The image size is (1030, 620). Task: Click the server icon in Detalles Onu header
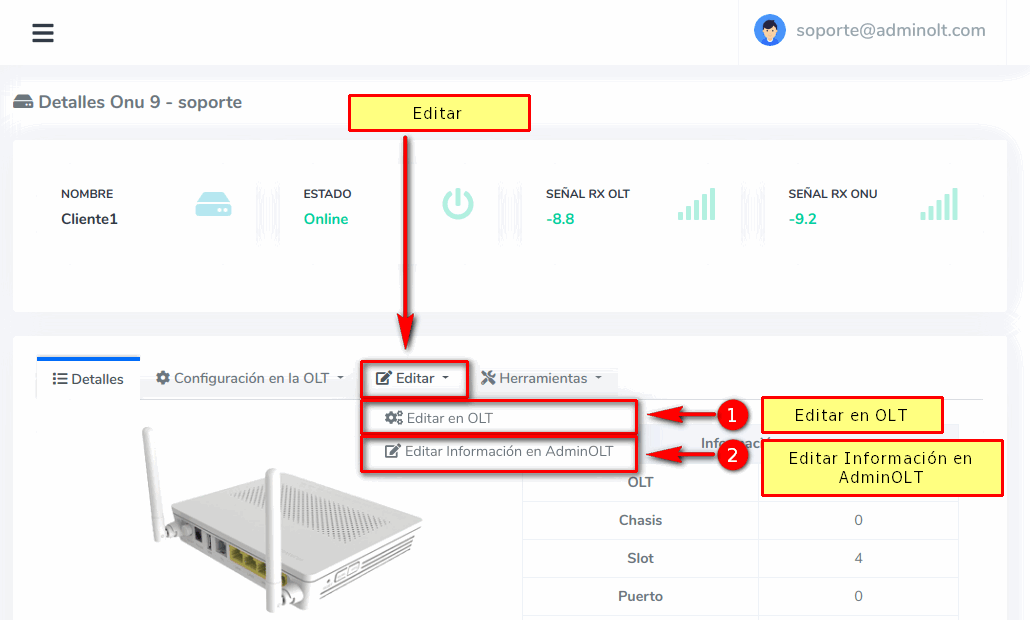click(x=23, y=102)
